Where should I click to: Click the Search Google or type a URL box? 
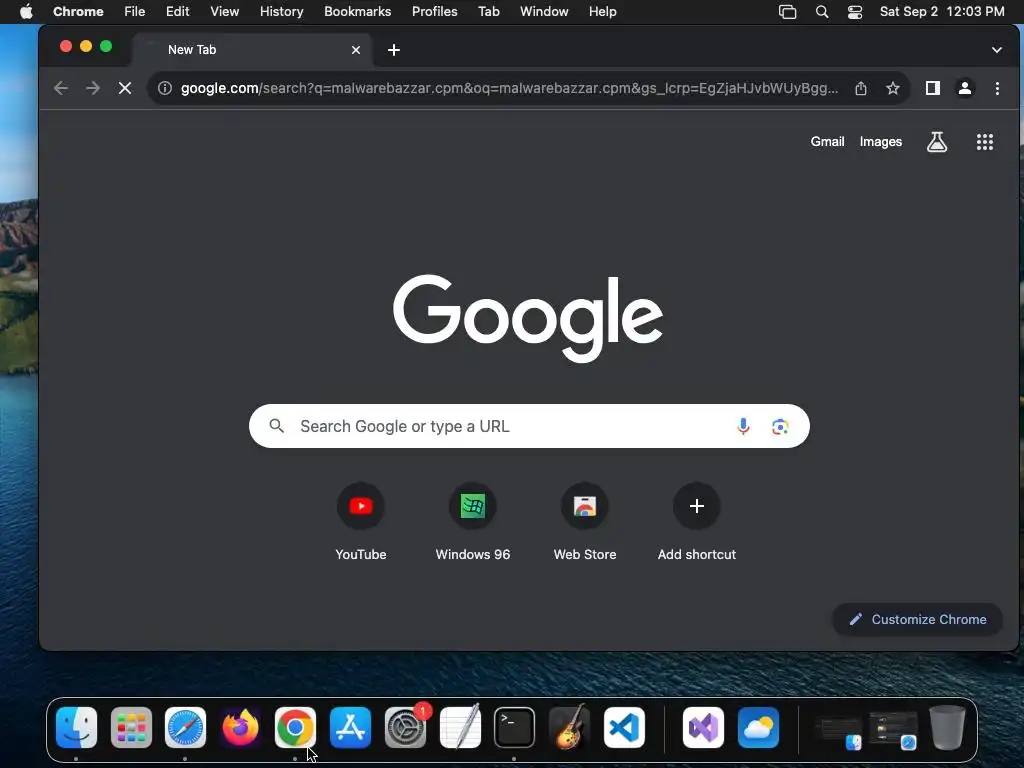pyautogui.click(x=529, y=426)
